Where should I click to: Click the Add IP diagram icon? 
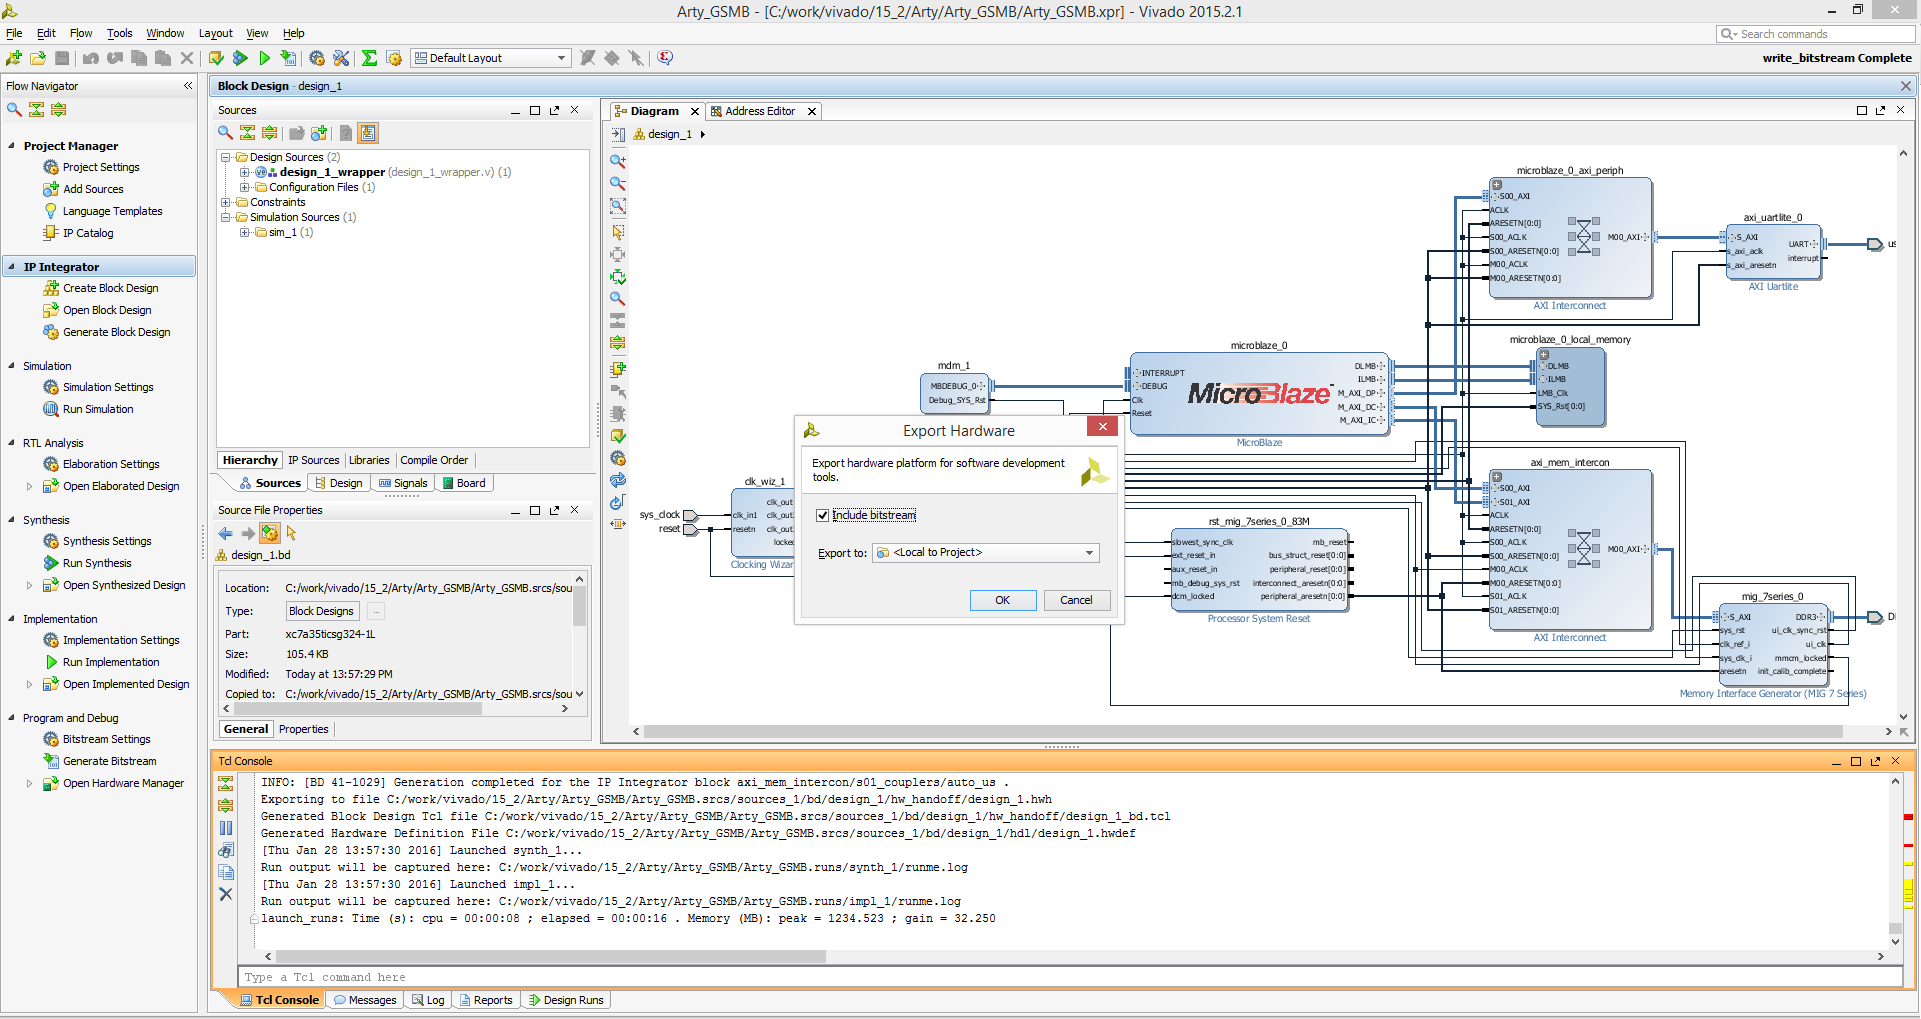[618, 369]
